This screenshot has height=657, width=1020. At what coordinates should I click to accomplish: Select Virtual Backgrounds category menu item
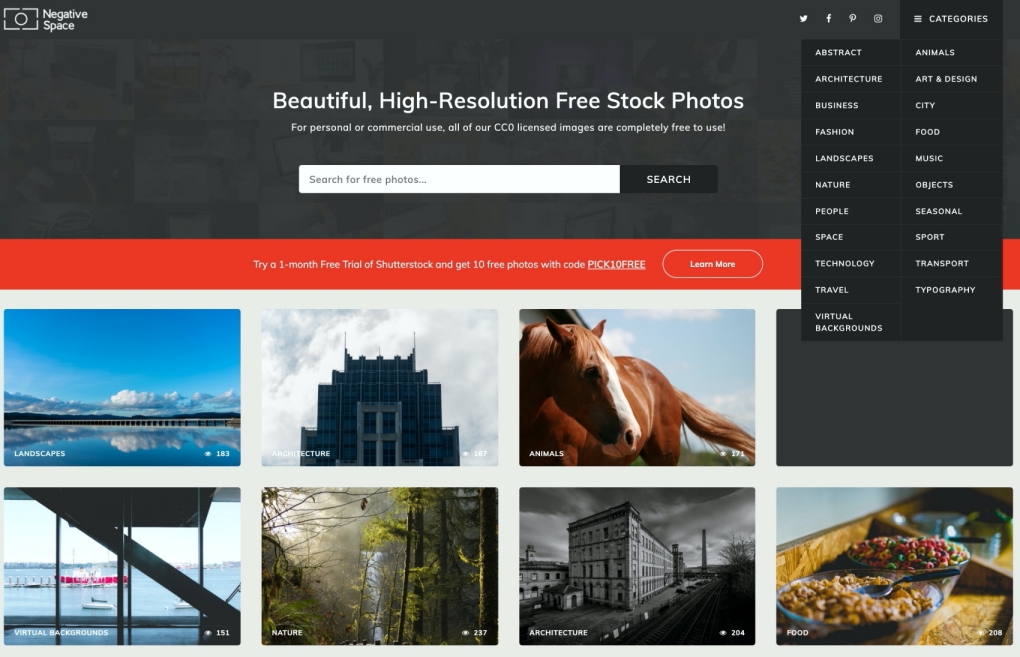848,322
